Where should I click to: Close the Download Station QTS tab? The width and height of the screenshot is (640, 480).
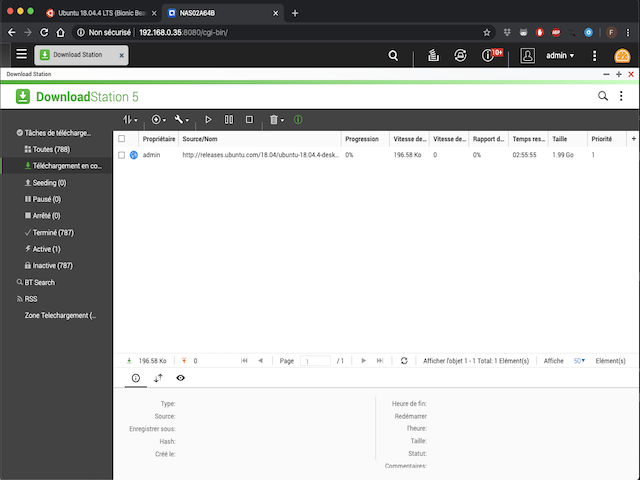click(x=121, y=56)
